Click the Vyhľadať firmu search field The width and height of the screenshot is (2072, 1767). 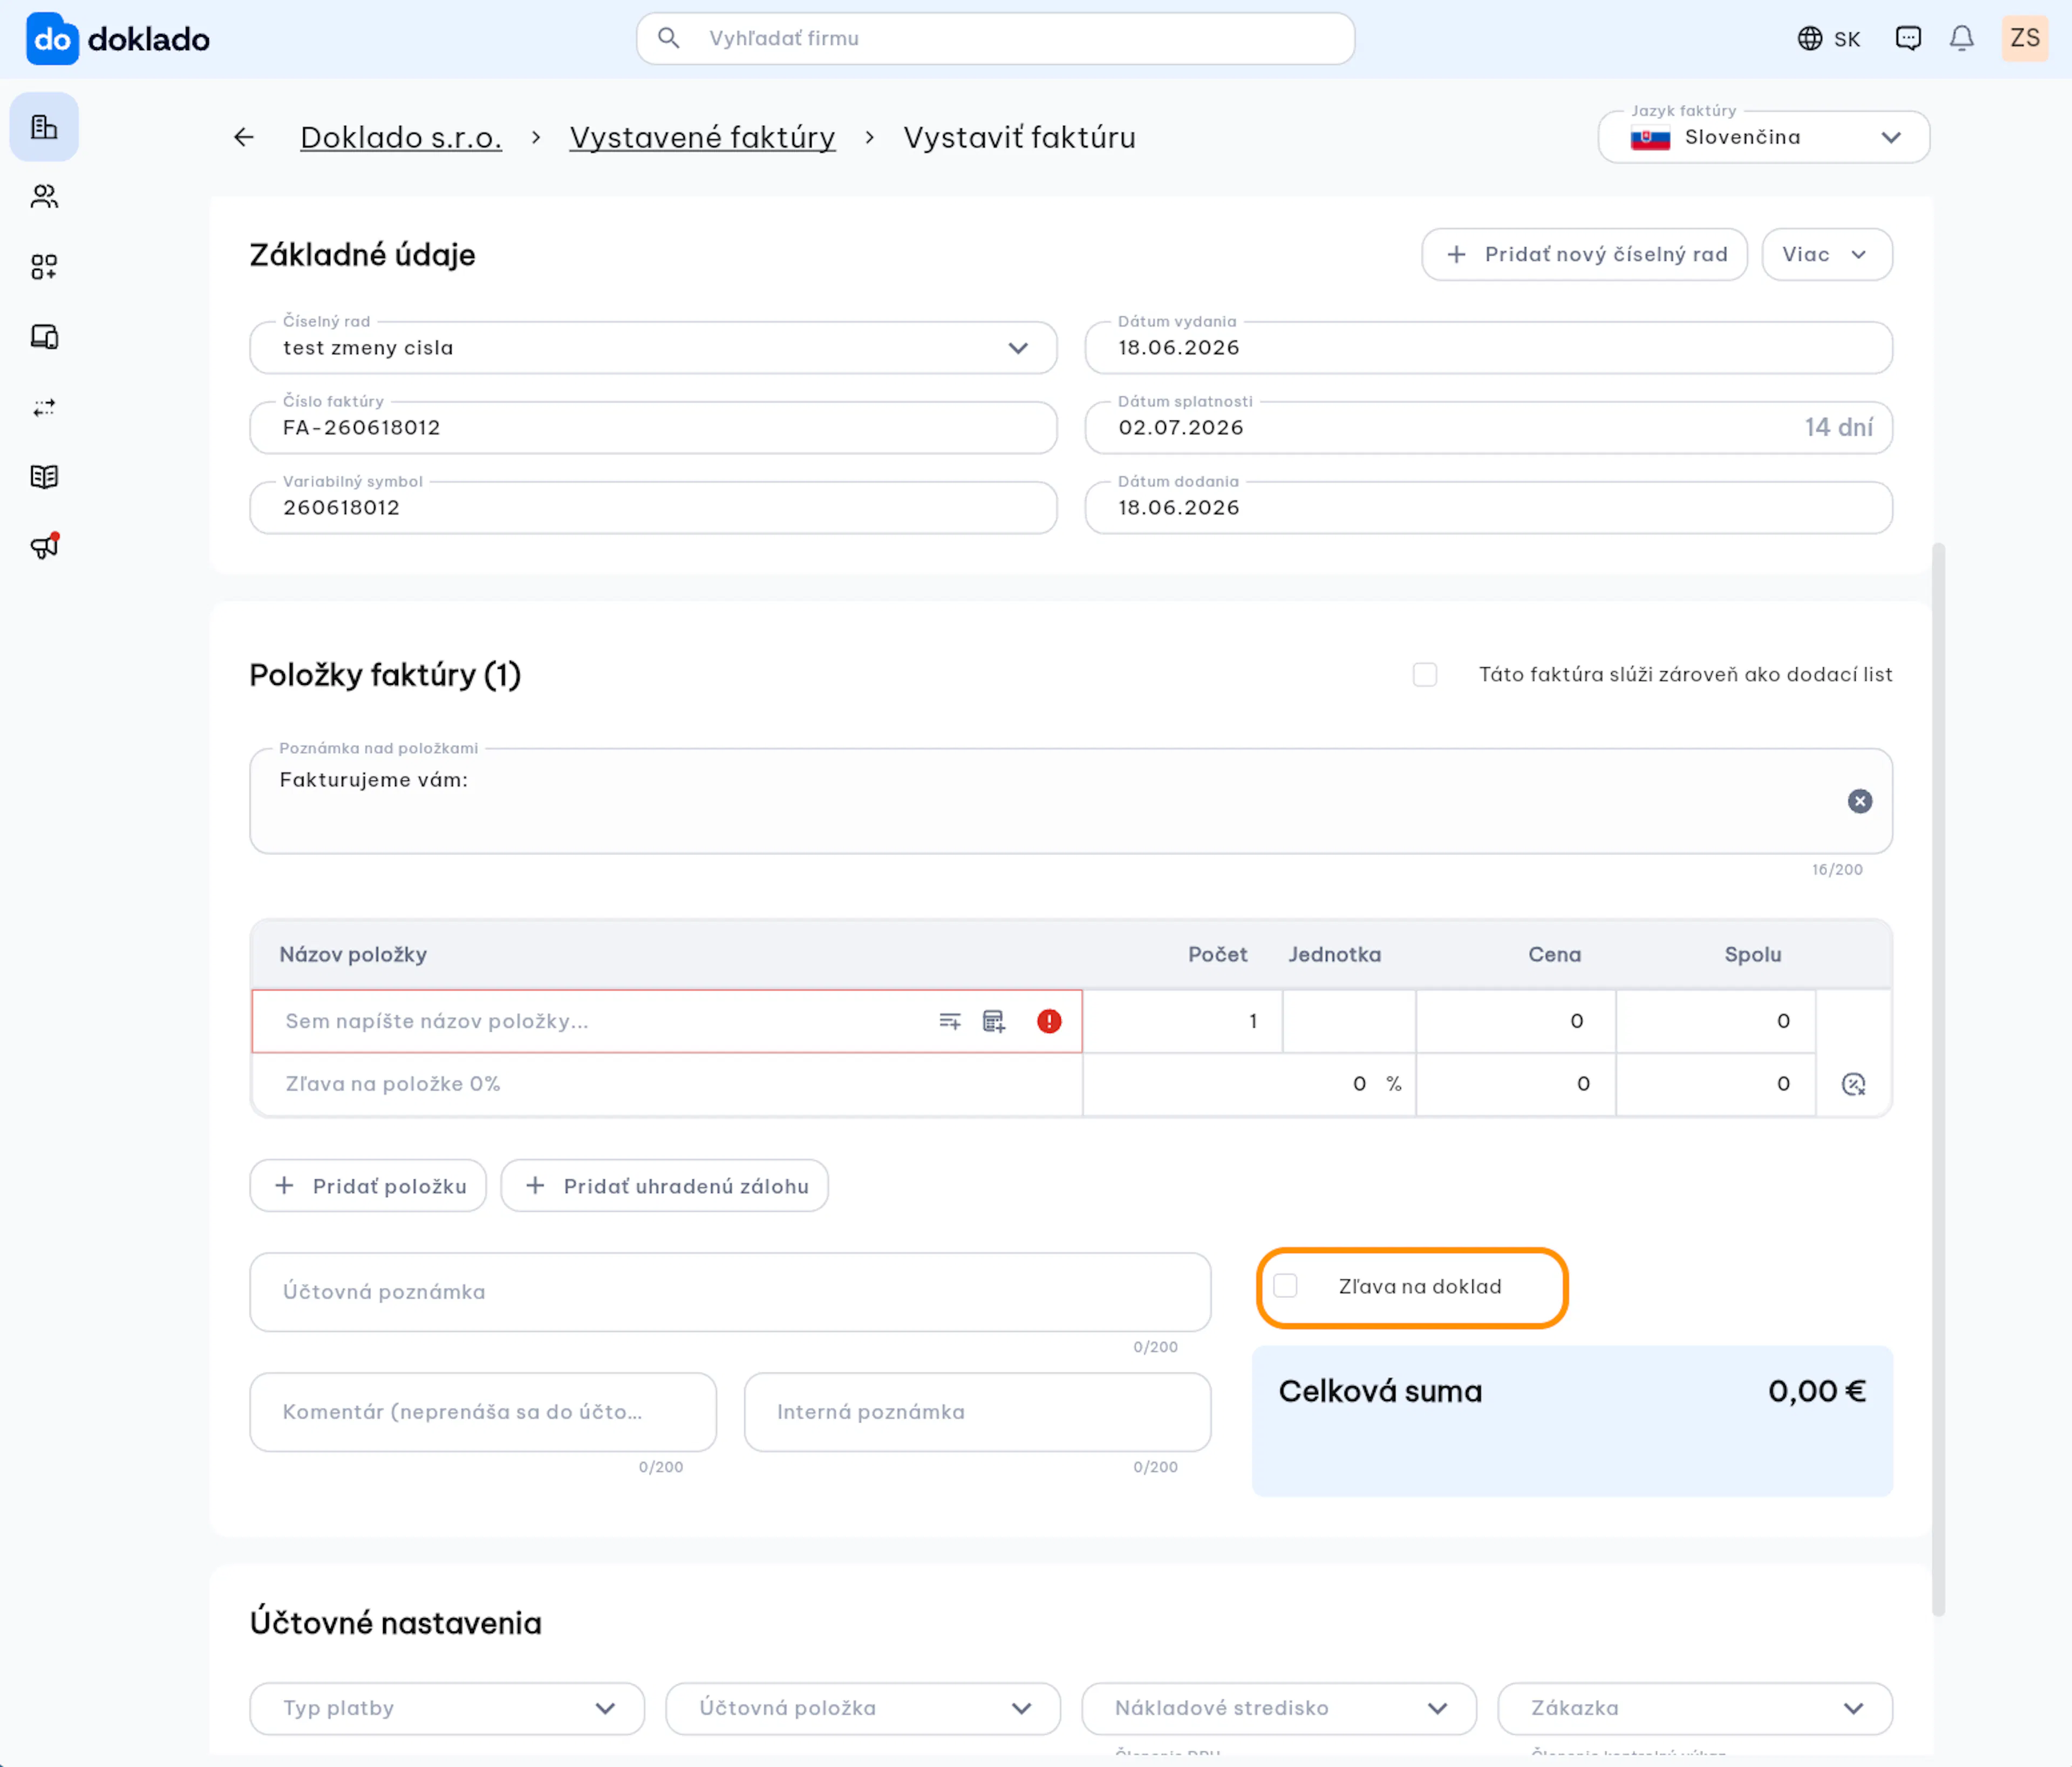(996, 38)
